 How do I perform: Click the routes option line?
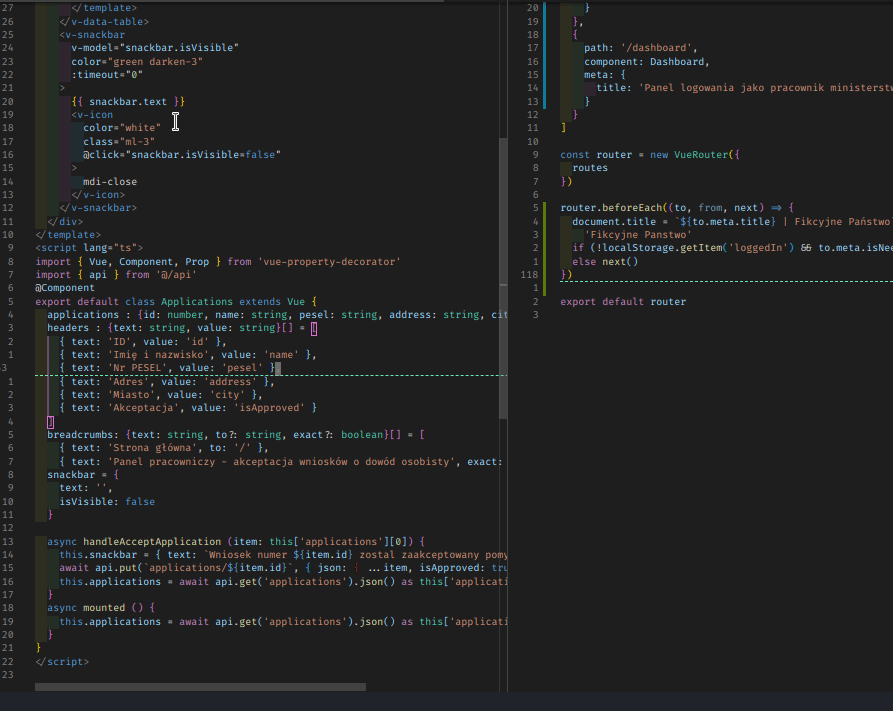point(590,167)
